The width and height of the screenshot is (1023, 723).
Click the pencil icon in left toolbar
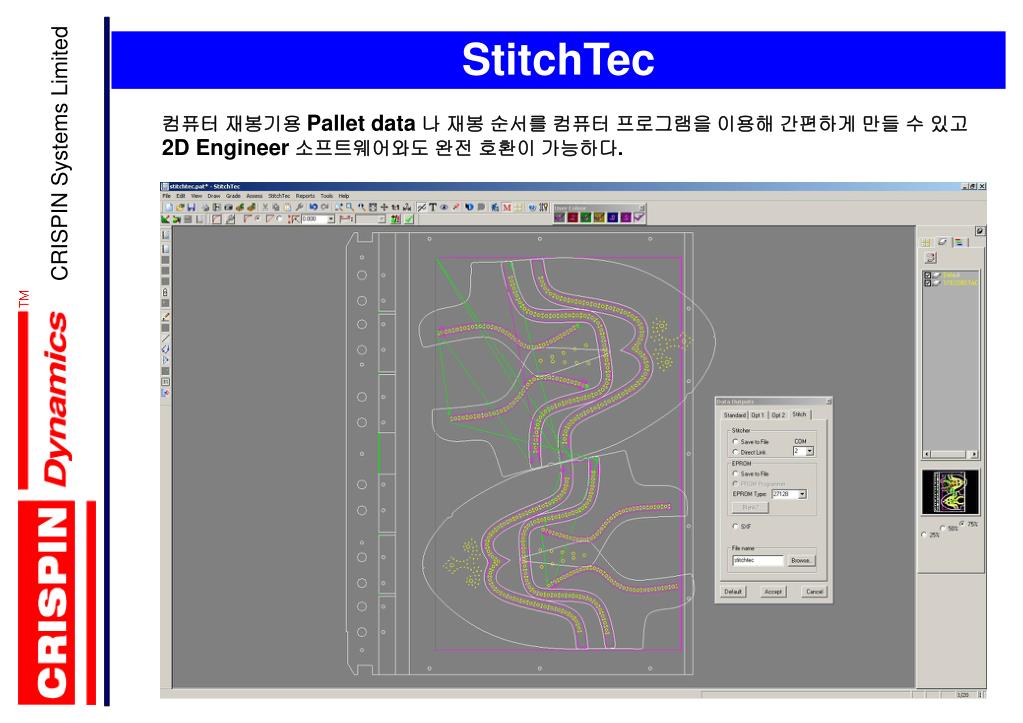165,316
